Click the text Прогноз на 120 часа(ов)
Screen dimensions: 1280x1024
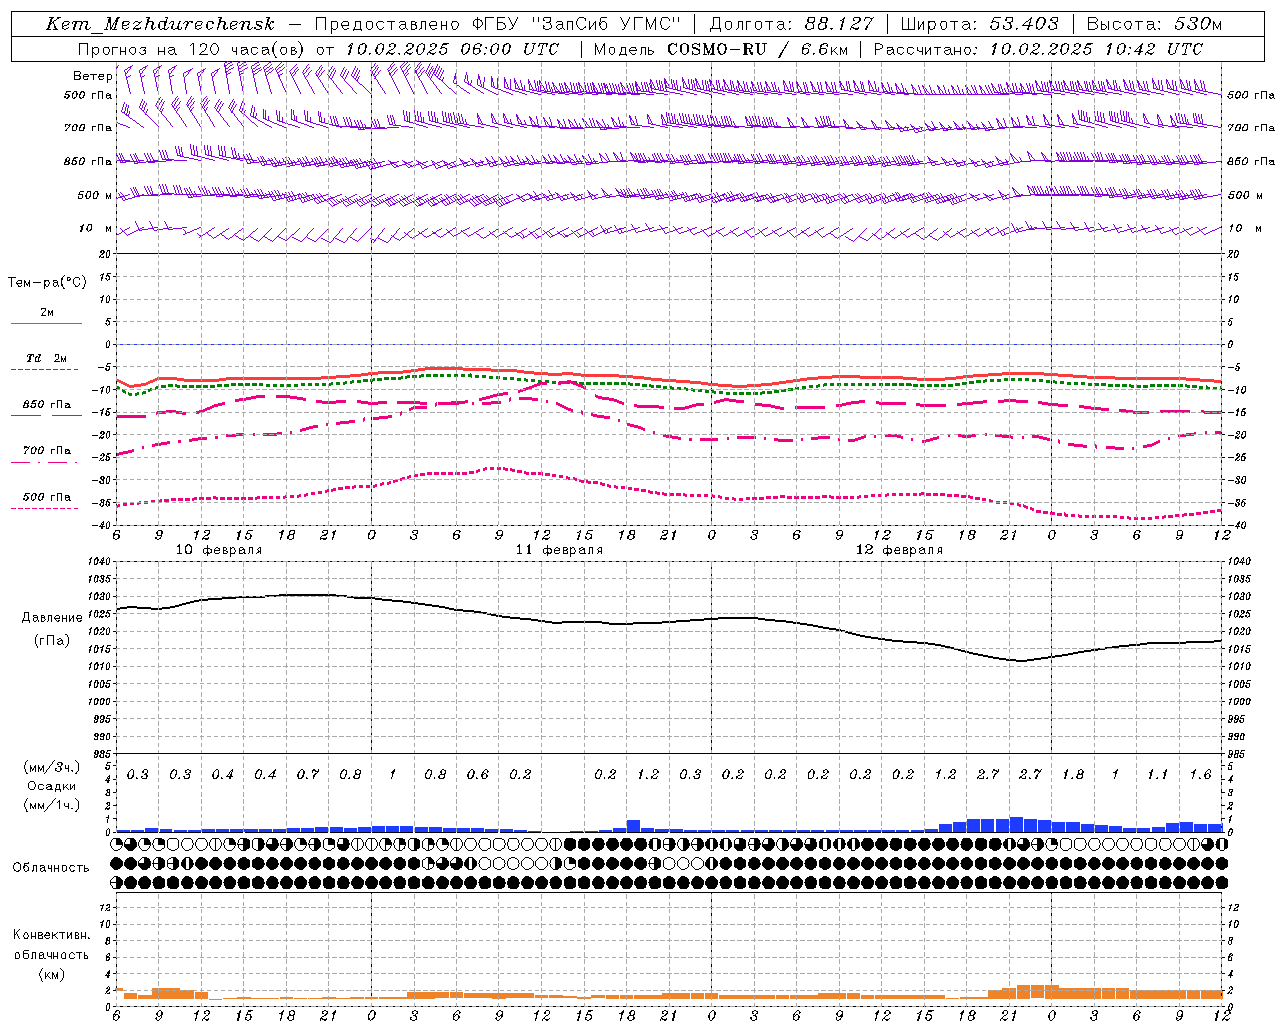[192, 49]
